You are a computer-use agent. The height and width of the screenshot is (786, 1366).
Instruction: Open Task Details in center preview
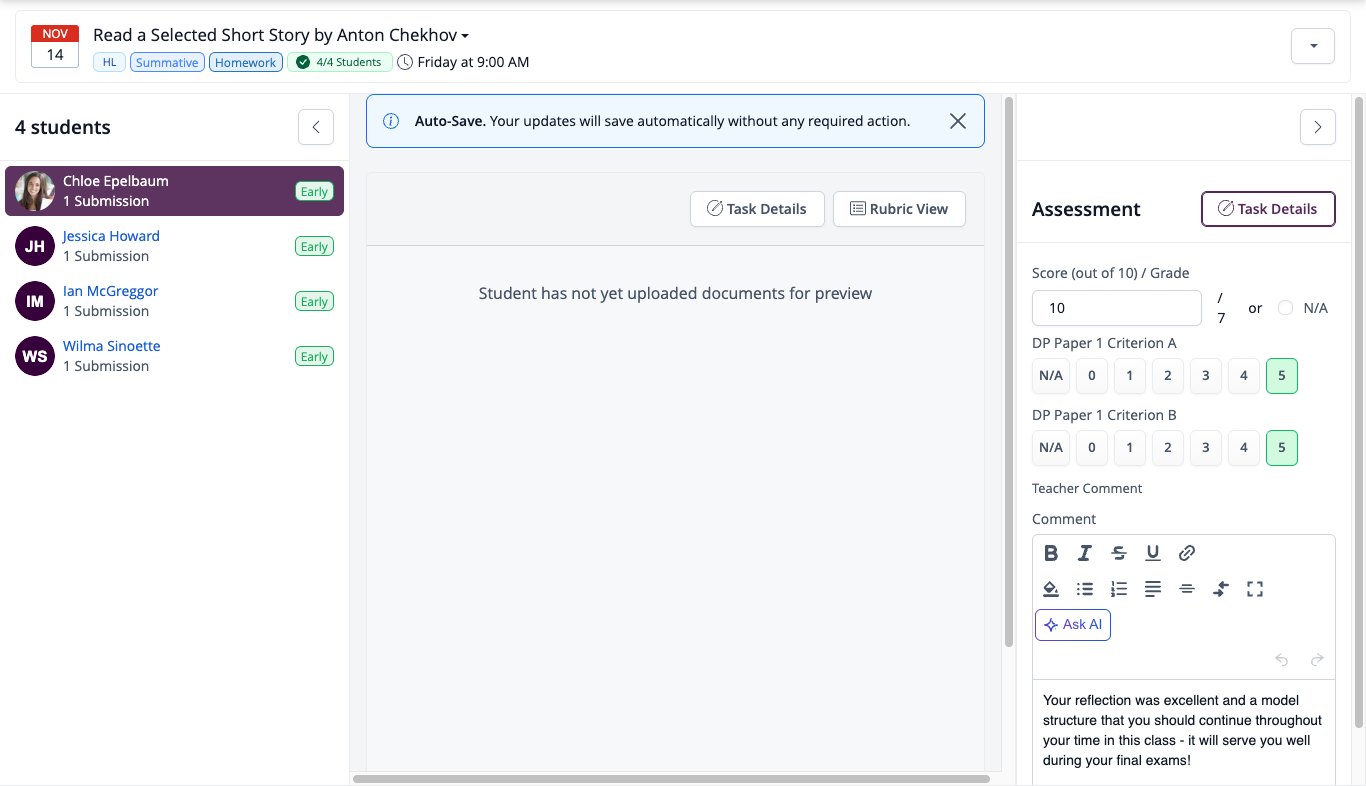click(757, 209)
